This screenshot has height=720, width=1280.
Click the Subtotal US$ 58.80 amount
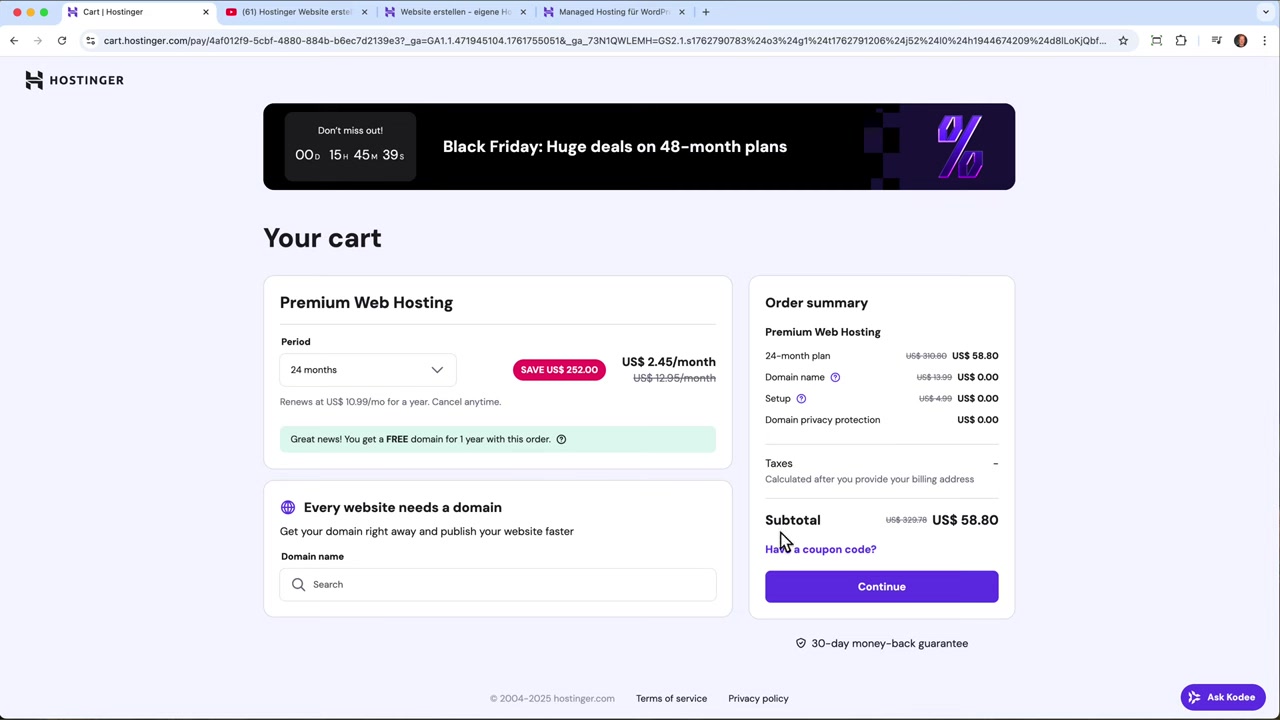click(x=965, y=520)
